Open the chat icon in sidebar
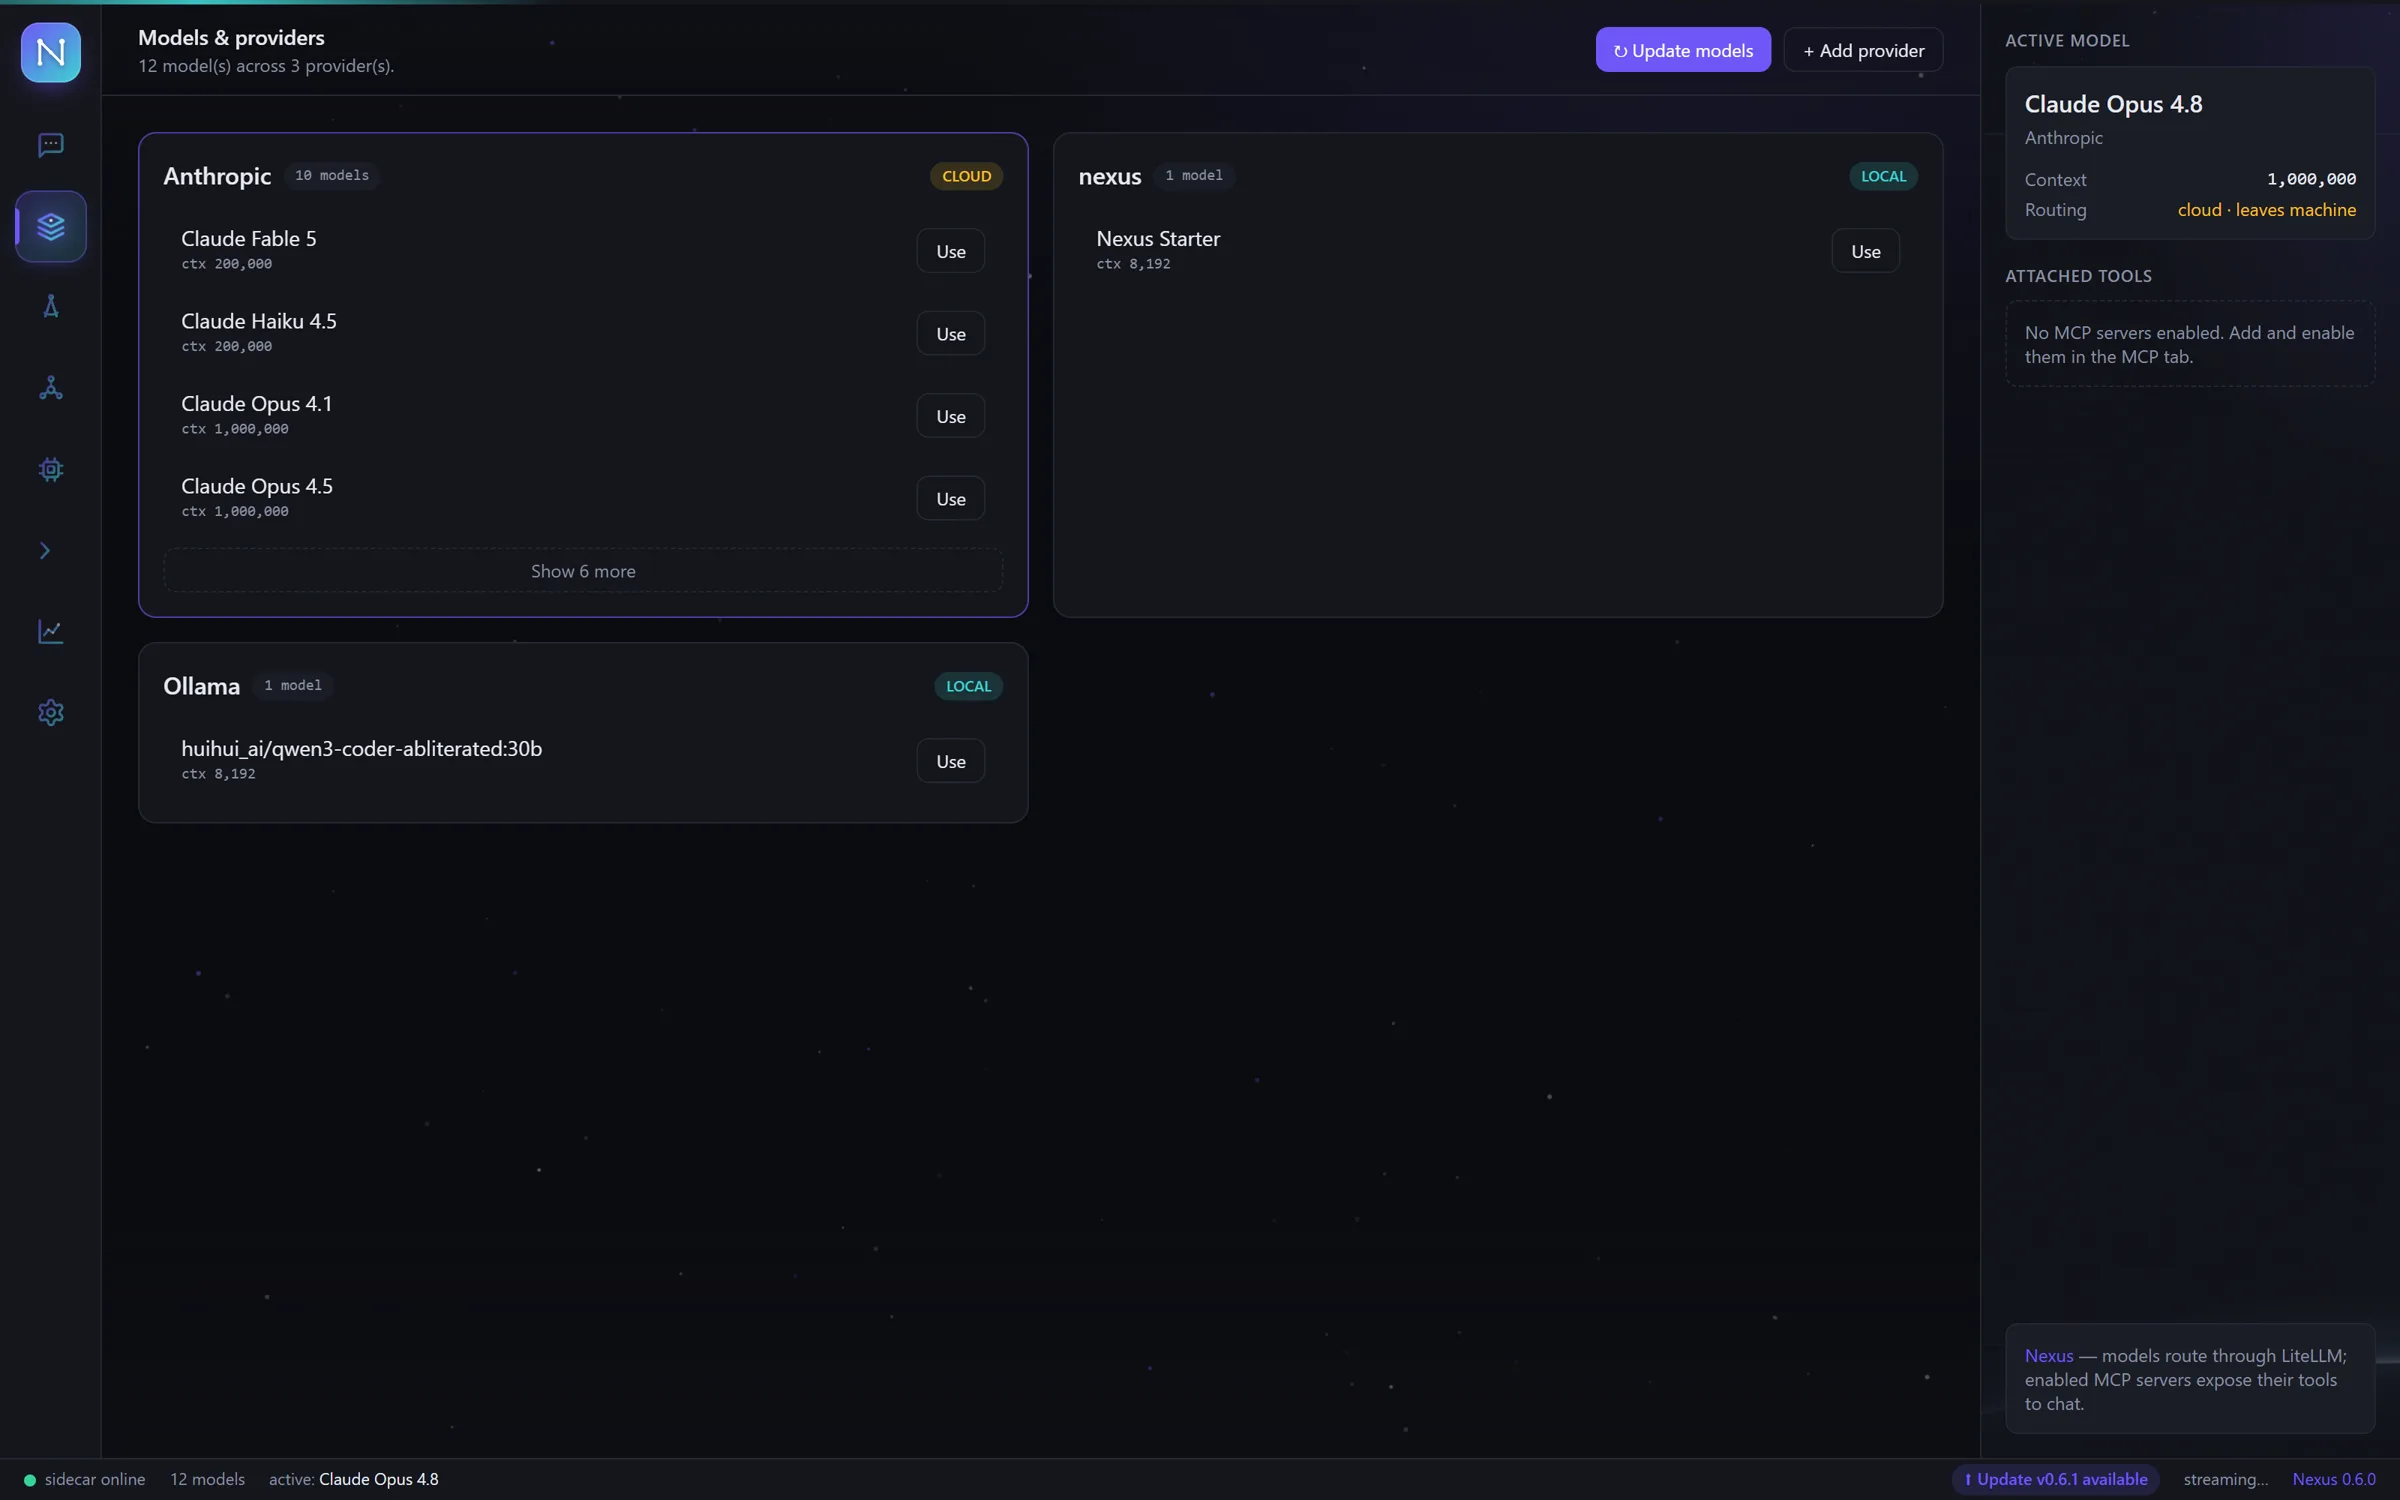 pos(50,145)
